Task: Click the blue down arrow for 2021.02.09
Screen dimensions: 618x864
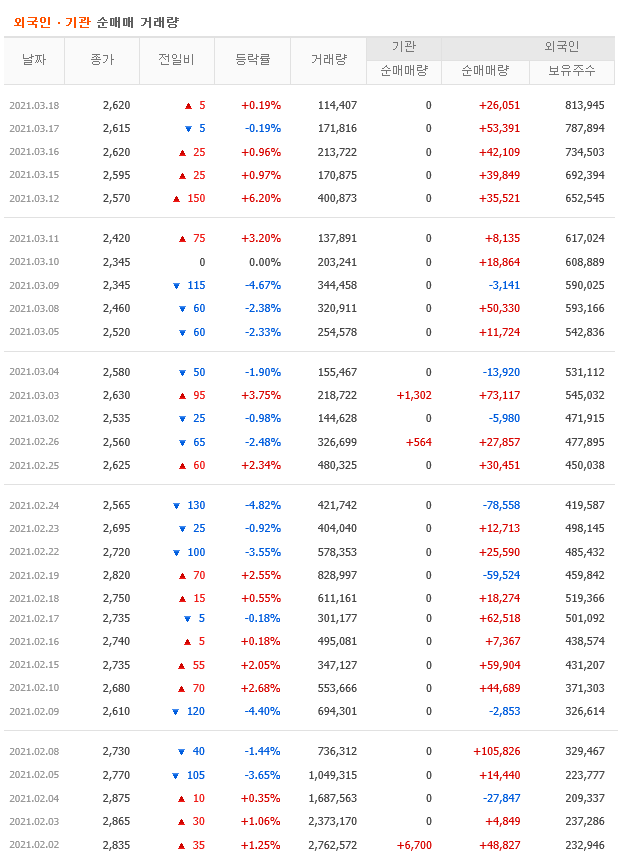Action: (176, 711)
